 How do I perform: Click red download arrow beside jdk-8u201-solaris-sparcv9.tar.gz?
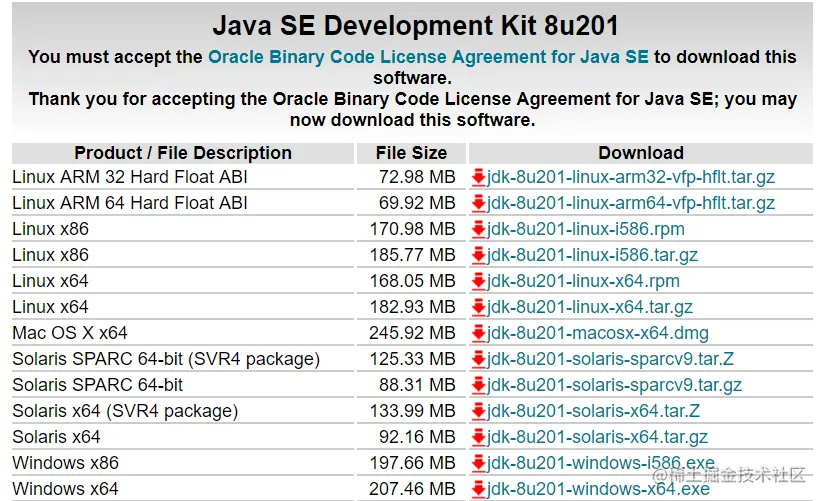(478, 385)
